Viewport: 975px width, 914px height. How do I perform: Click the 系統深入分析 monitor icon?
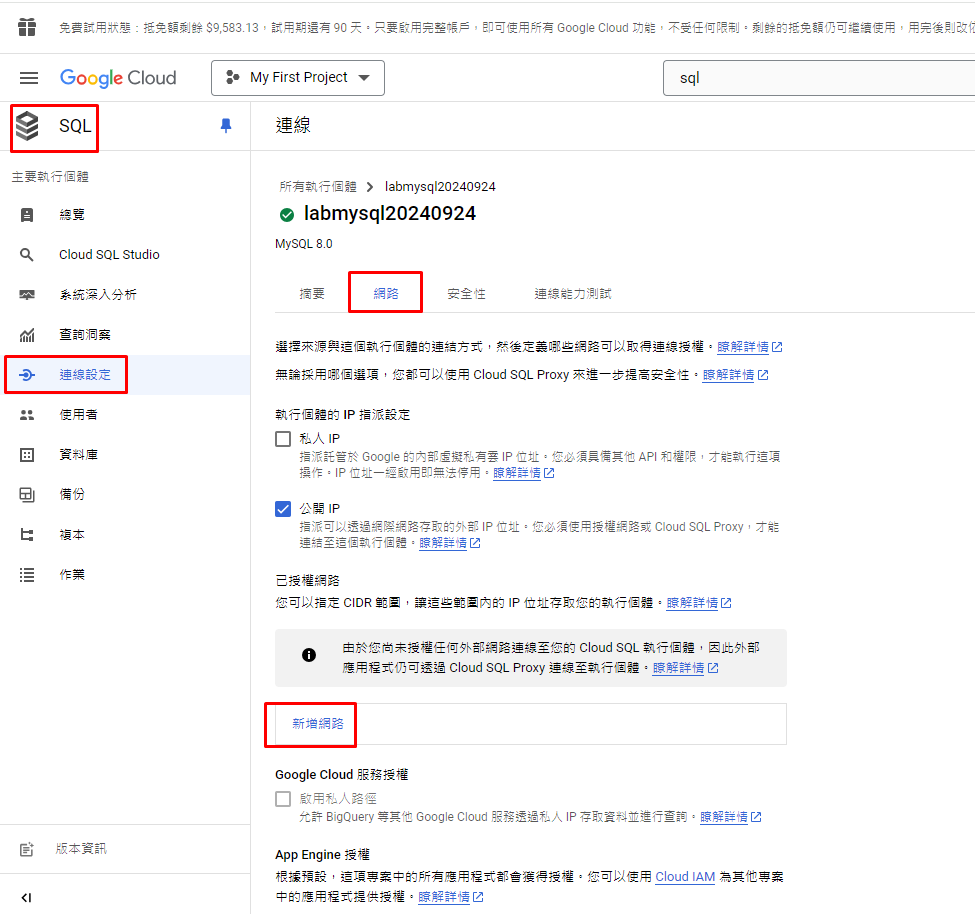pyautogui.click(x=27, y=295)
